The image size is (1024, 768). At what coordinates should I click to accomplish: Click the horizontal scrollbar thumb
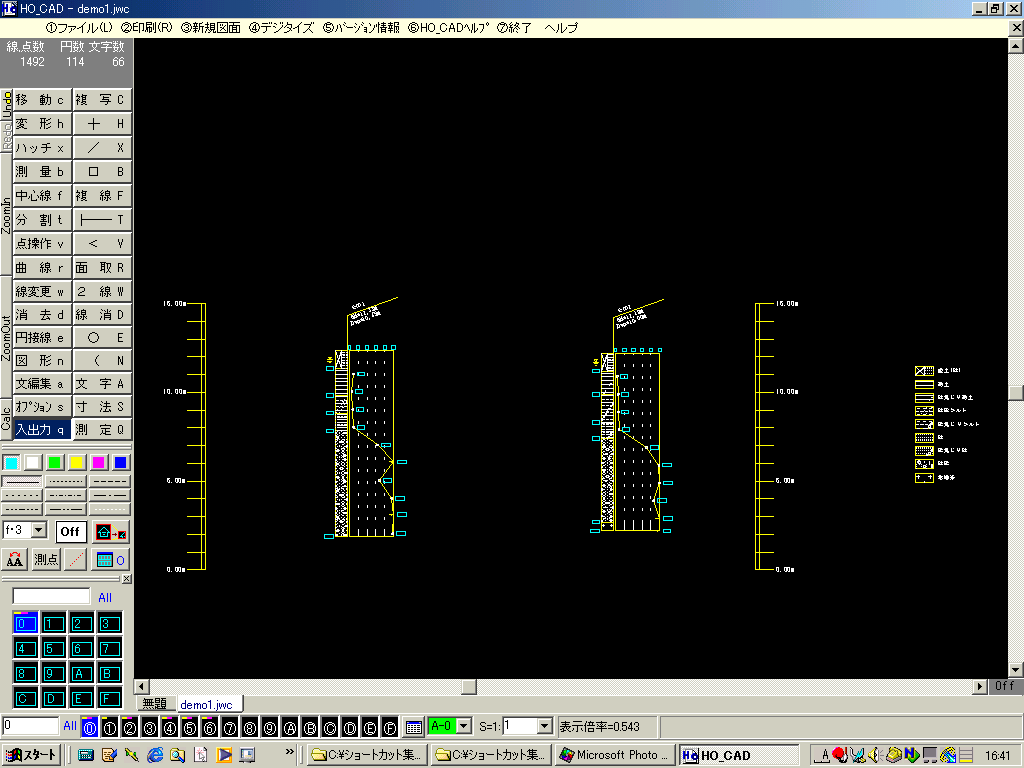[x=469, y=687]
